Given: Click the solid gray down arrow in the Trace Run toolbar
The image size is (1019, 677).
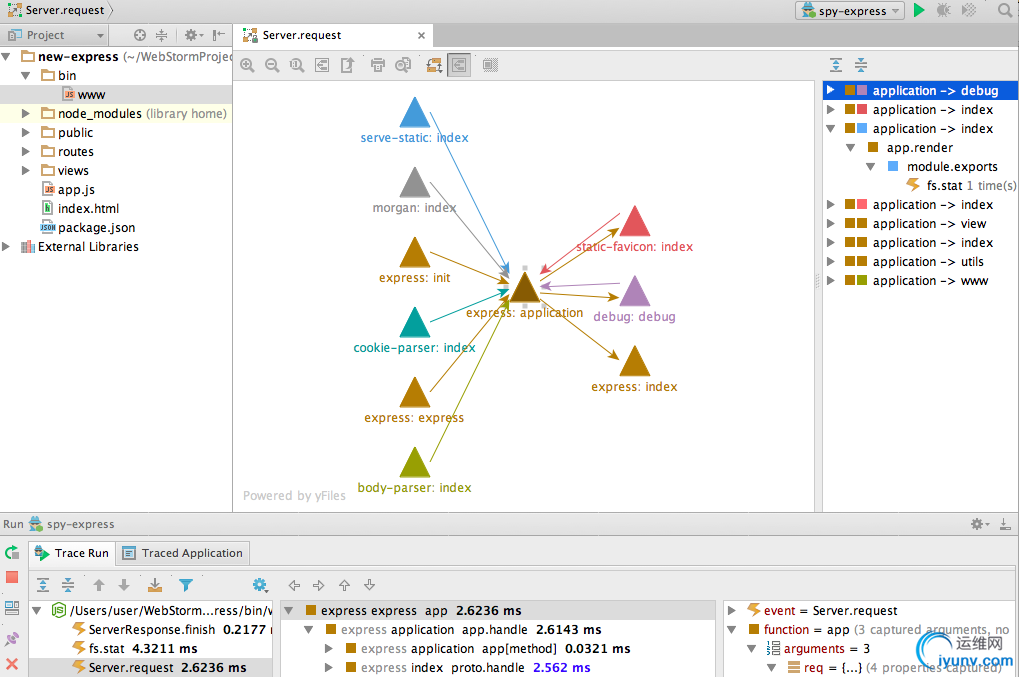Looking at the screenshot, I should [124, 585].
